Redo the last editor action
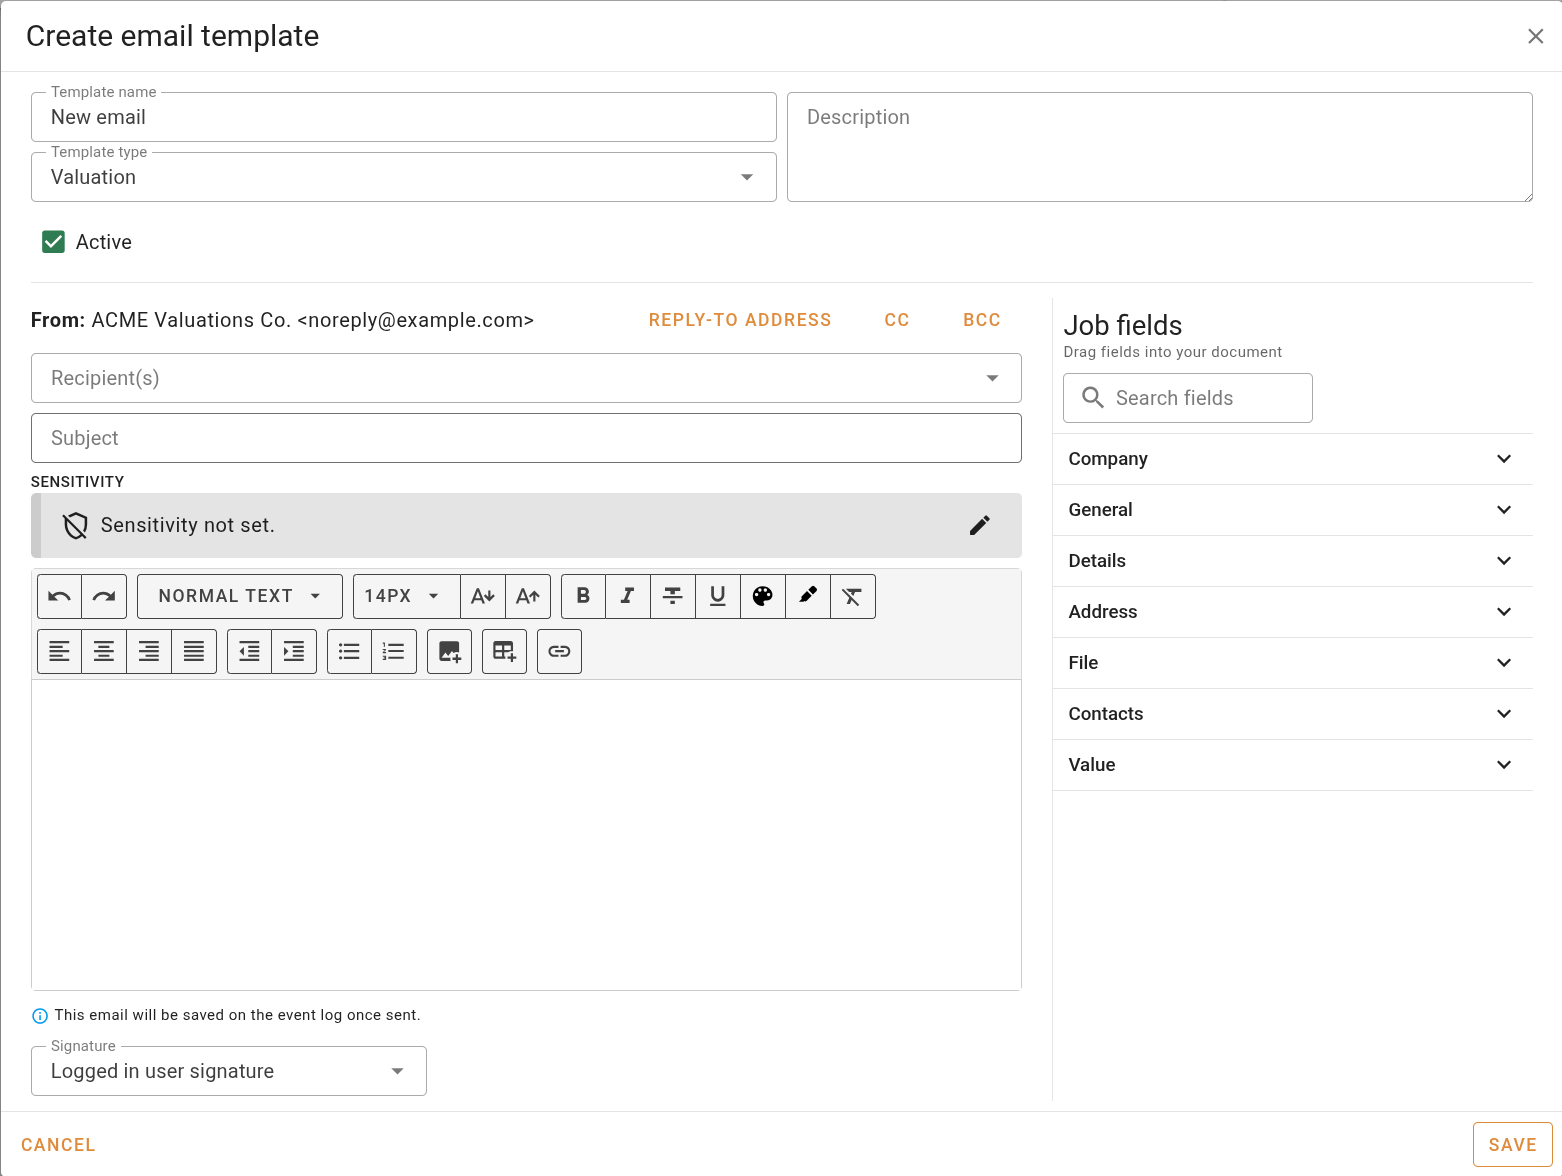 104,596
